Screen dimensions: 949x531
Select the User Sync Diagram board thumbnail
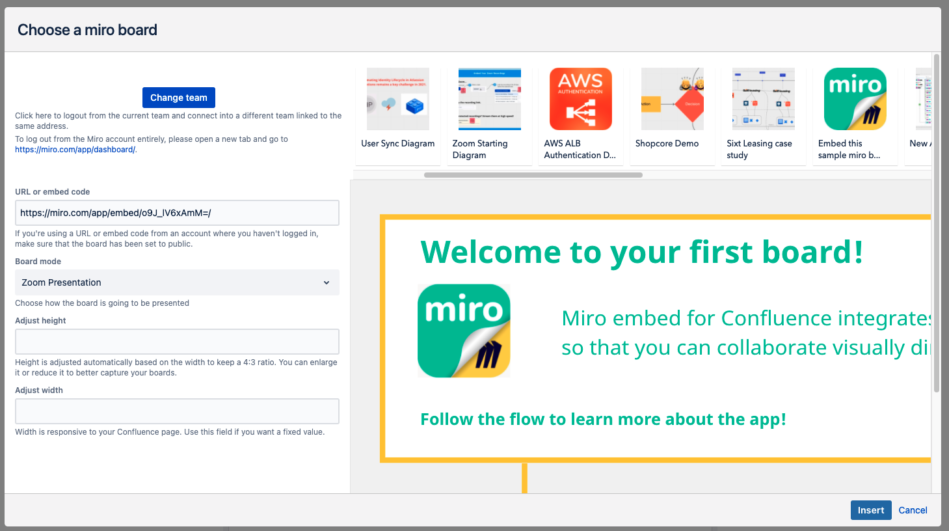[x=398, y=99]
